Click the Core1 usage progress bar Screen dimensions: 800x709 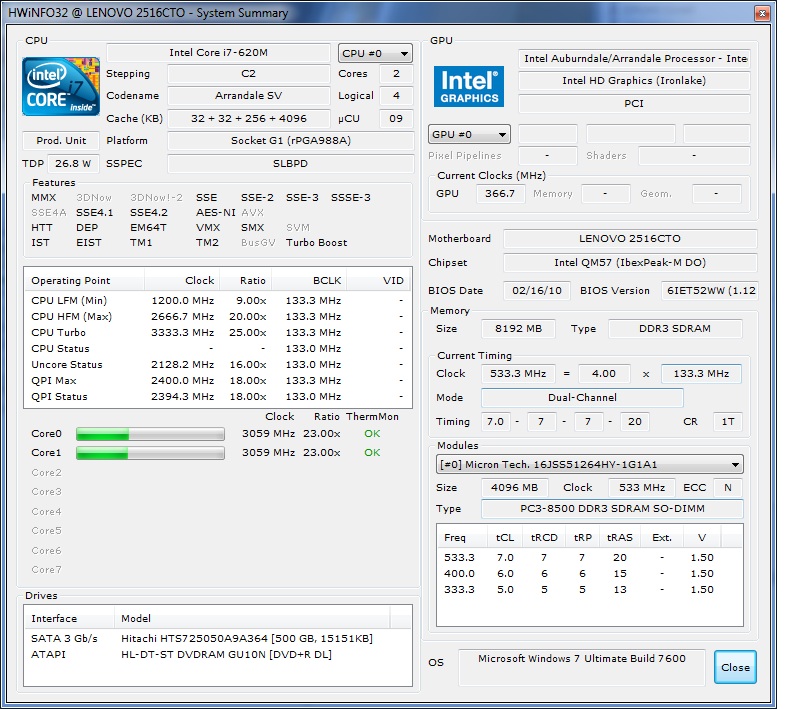tap(150, 453)
